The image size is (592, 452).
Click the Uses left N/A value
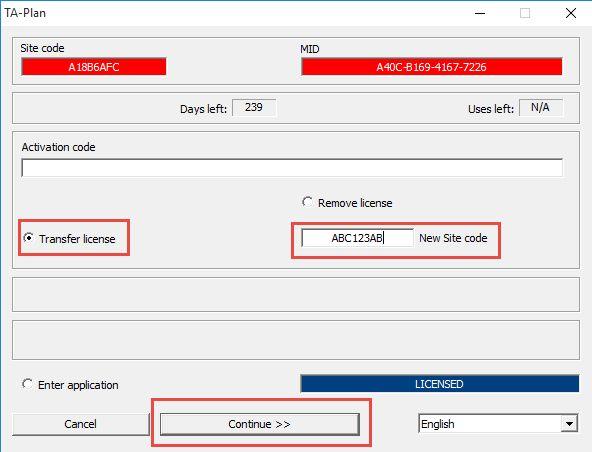(540, 108)
